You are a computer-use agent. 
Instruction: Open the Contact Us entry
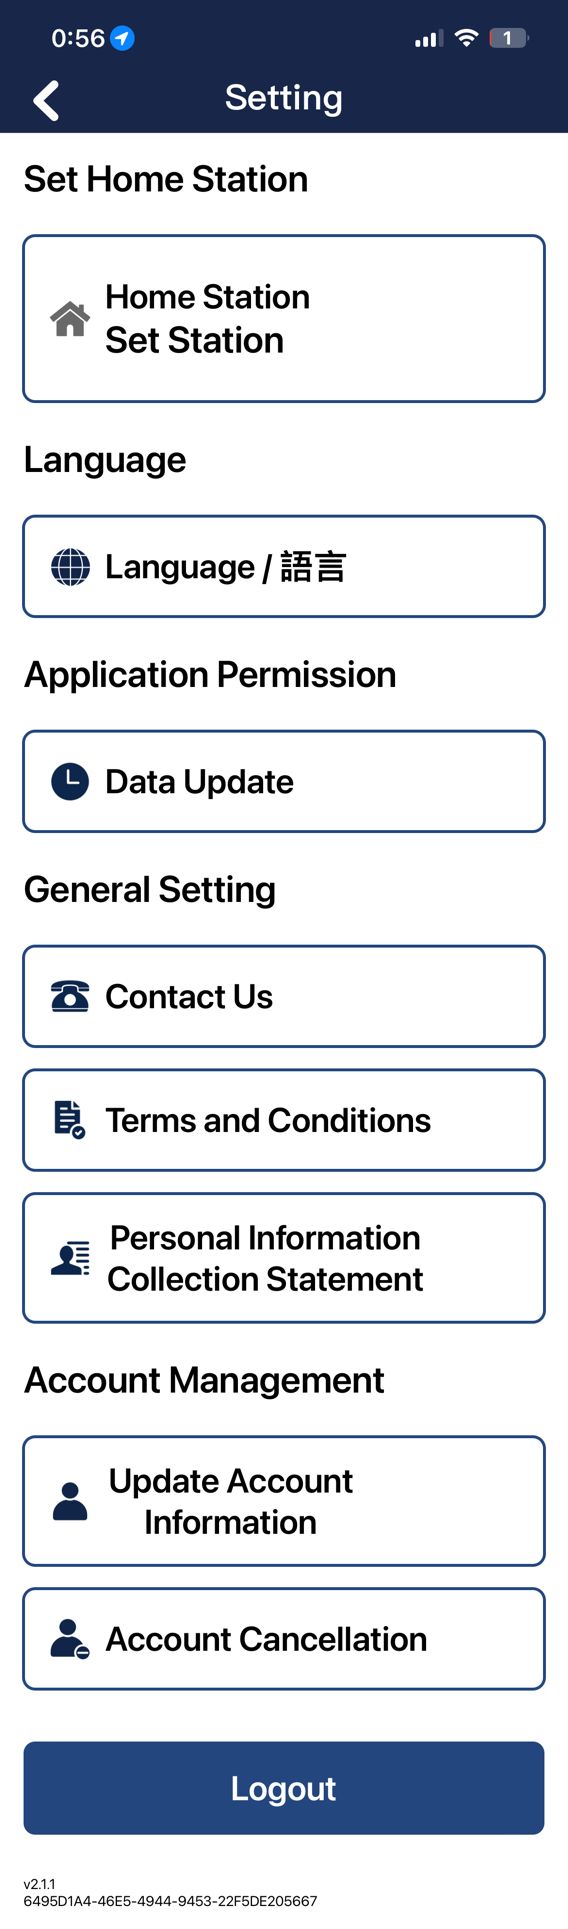point(284,997)
